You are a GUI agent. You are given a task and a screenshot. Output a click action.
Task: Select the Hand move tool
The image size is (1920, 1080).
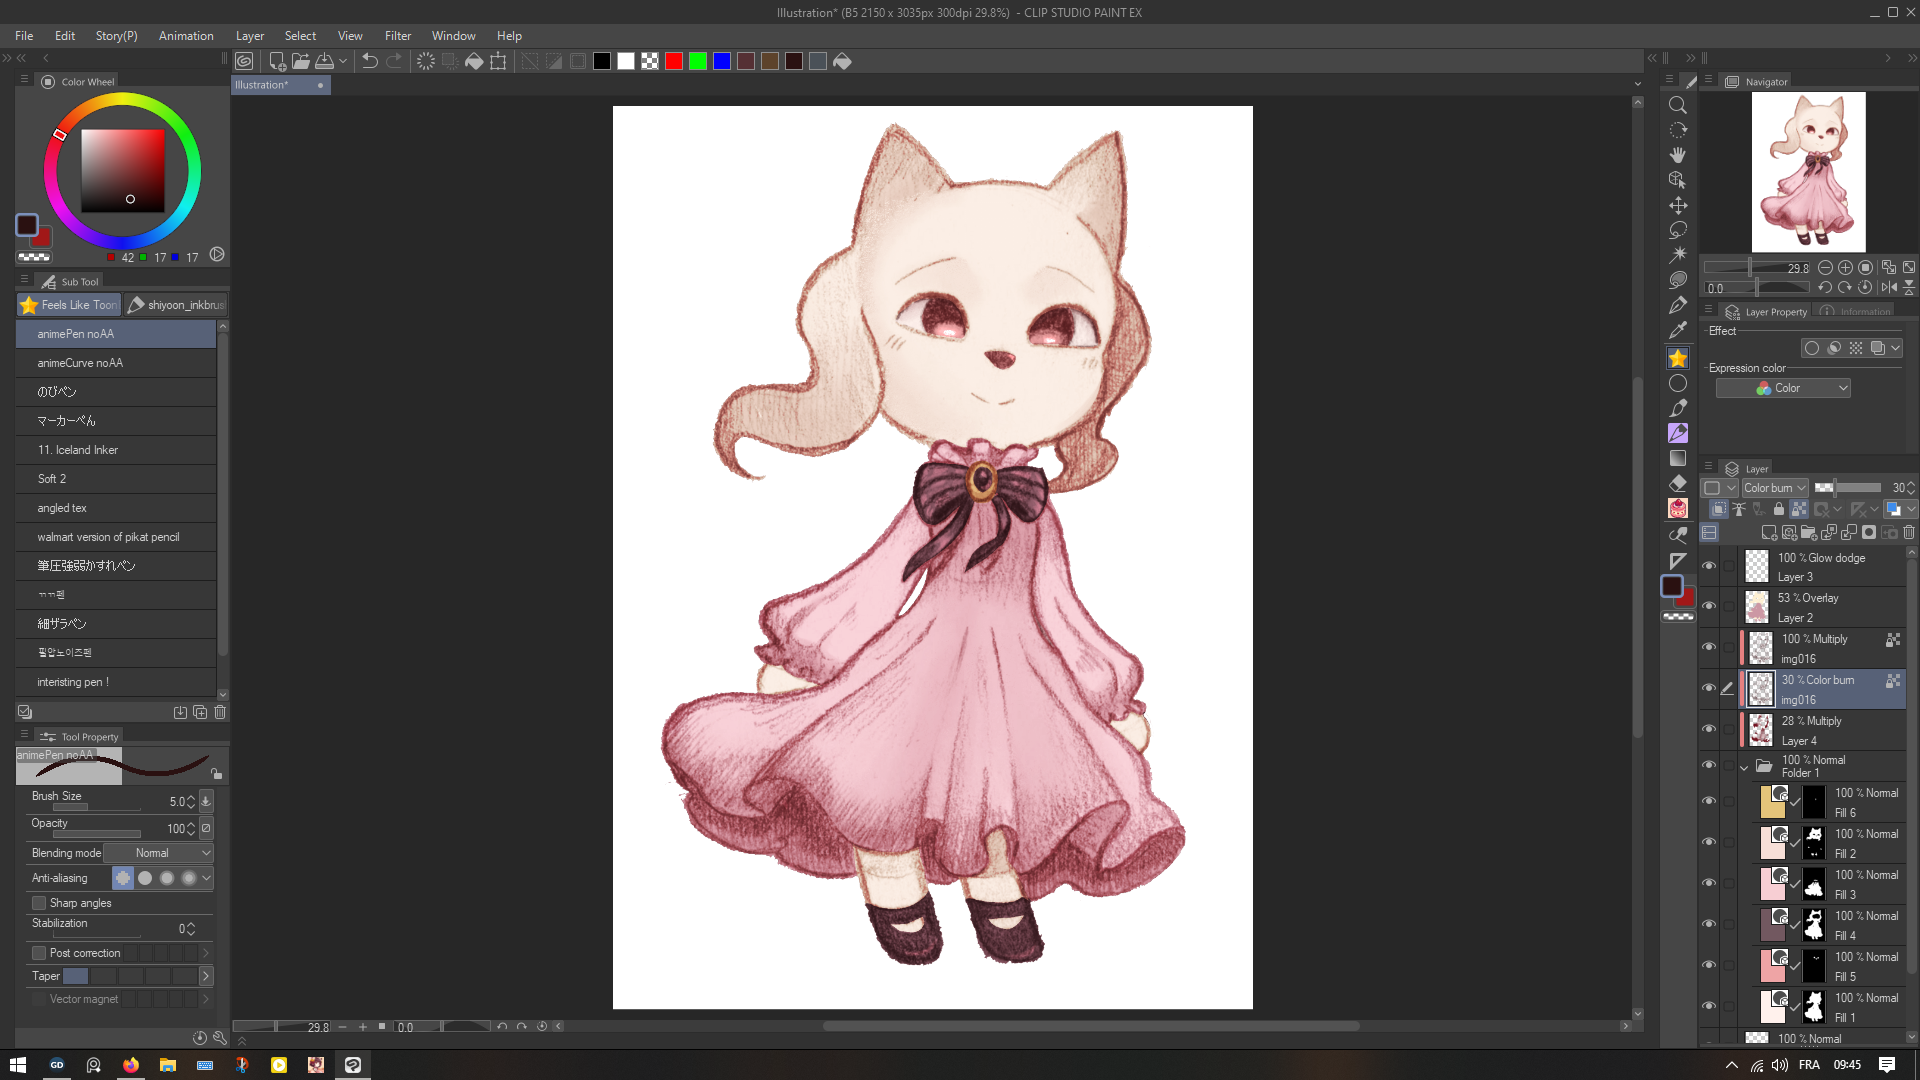[1678, 155]
